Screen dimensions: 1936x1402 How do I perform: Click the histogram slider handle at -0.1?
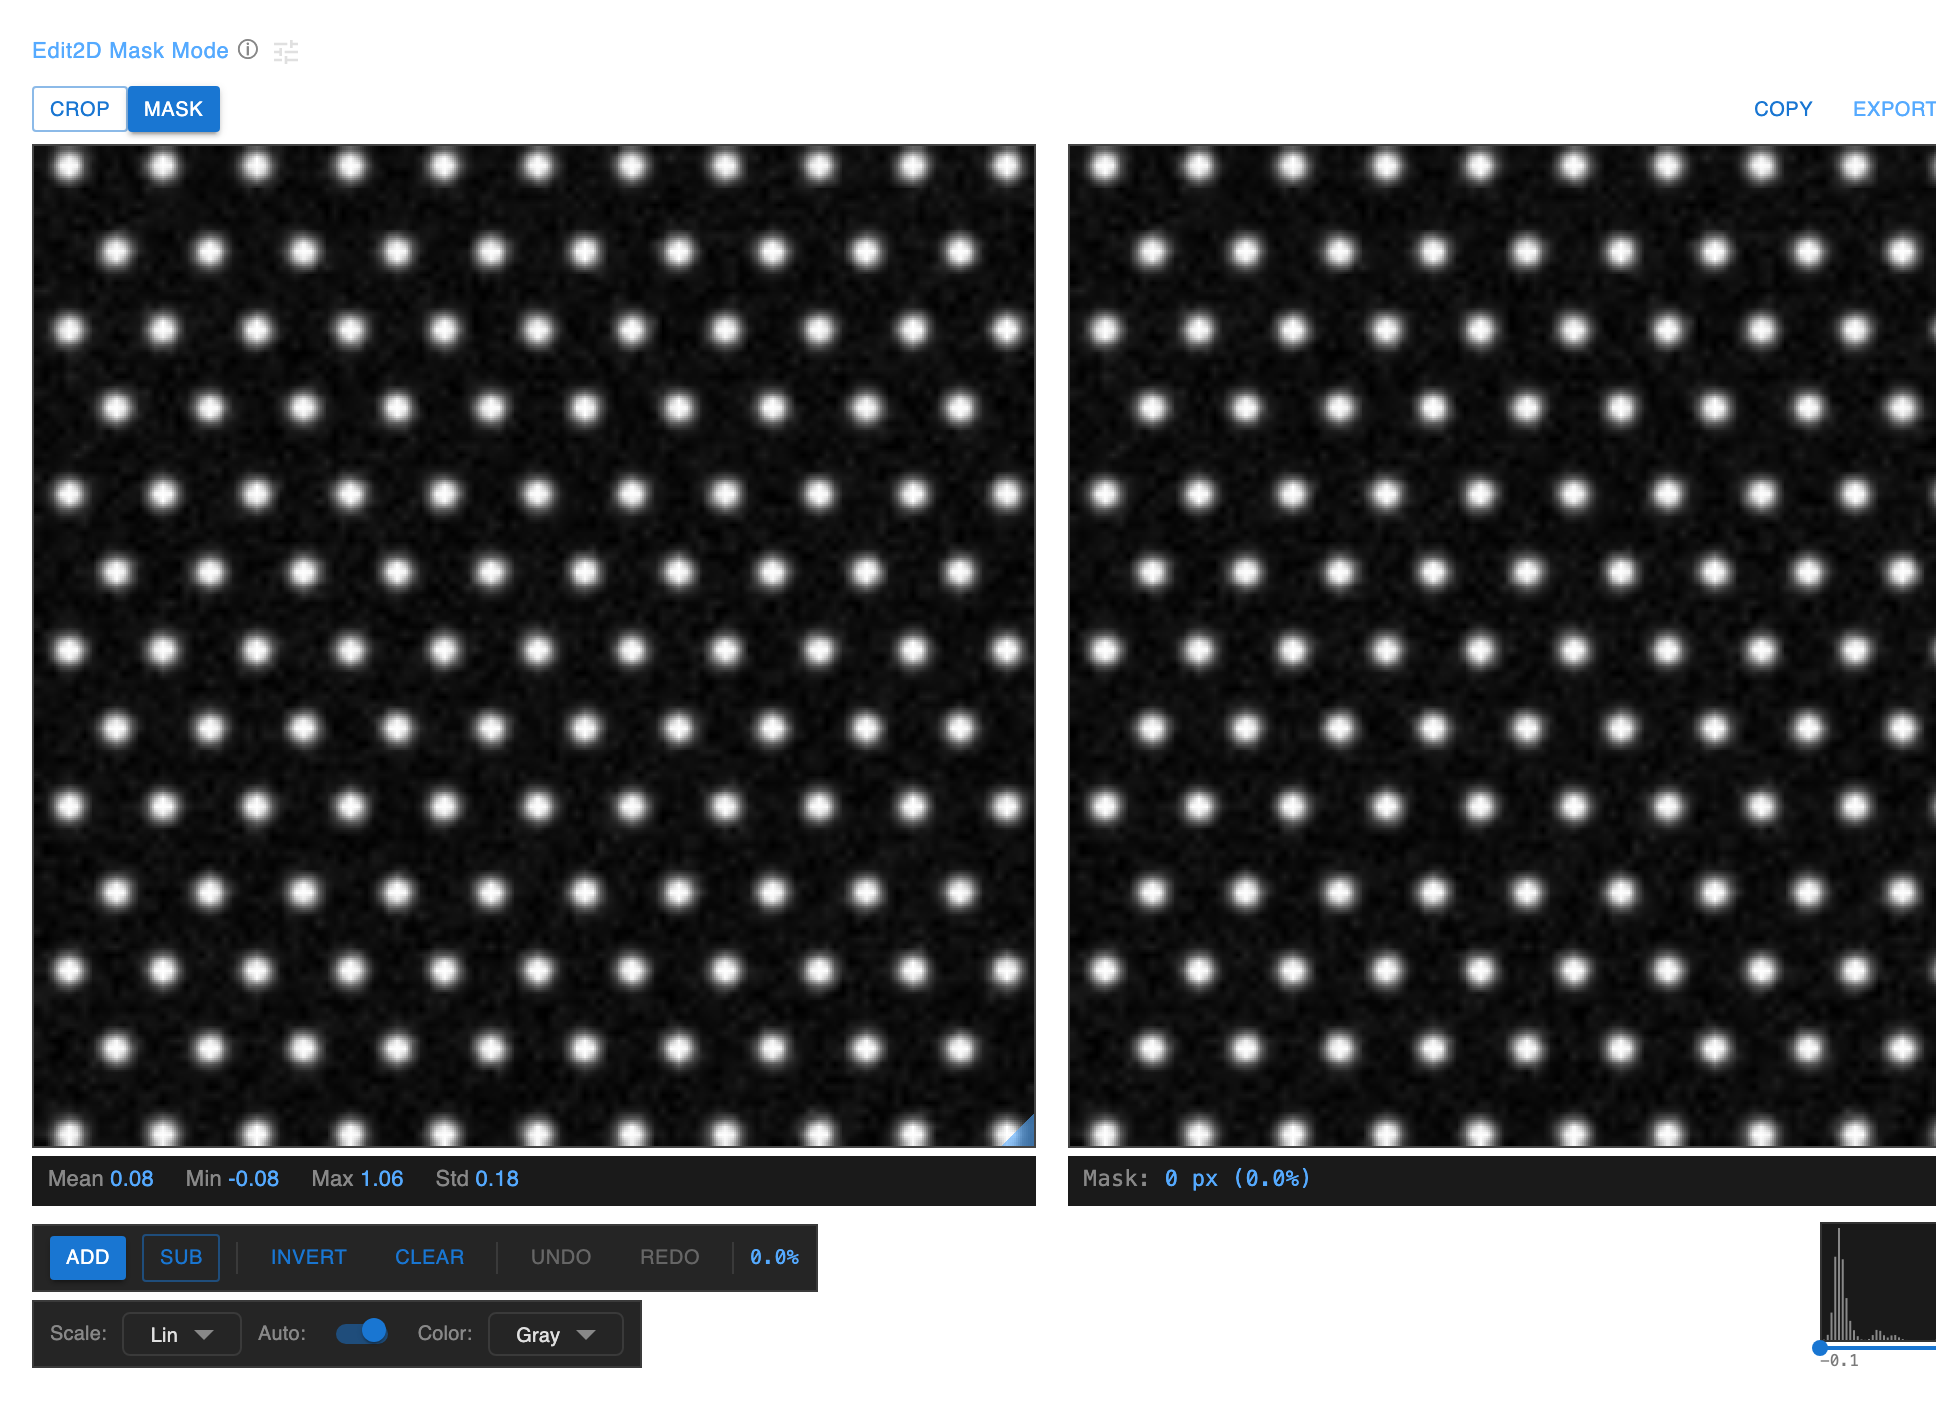click(x=1820, y=1348)
